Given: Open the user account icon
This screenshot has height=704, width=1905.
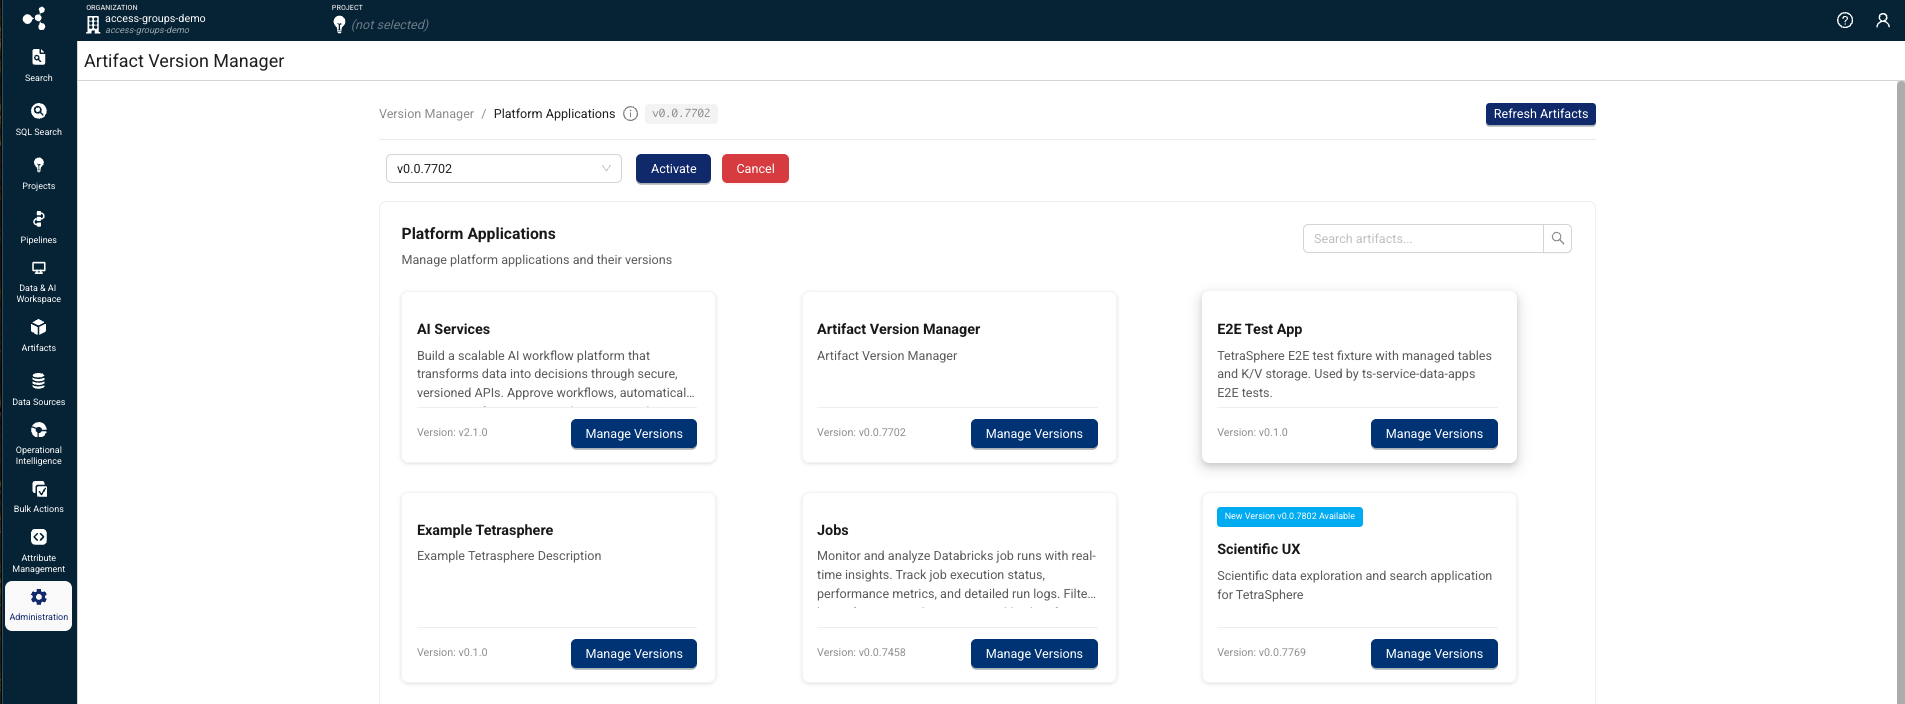Looking at the screenshot, I should [x=1883, y=20].
